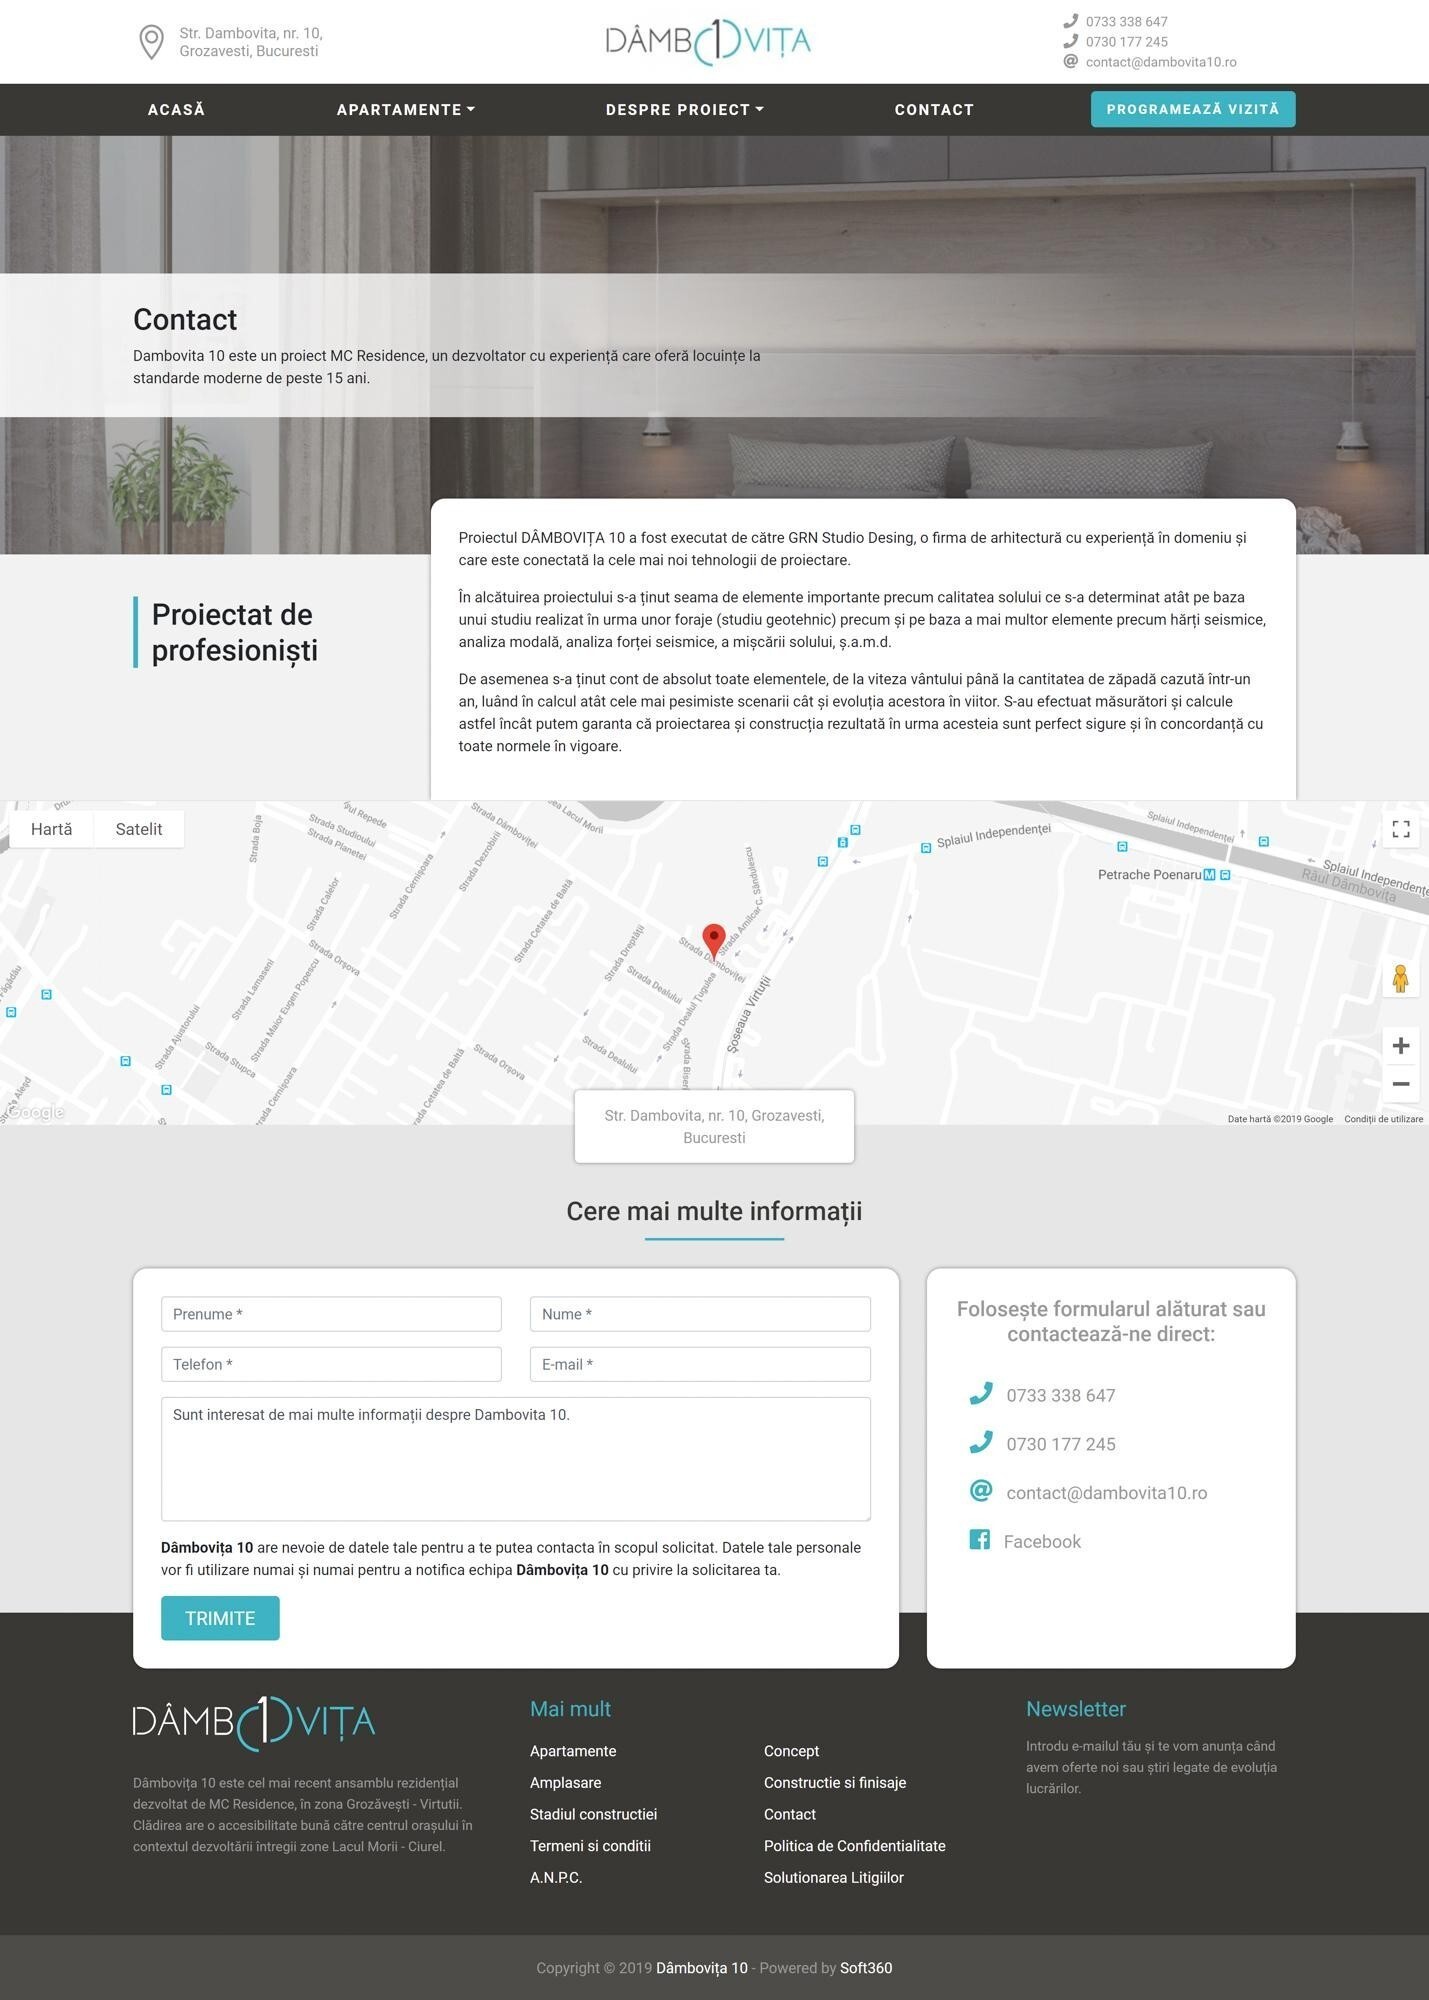Click the Prenume input field
Image resolution: width=1429 pixels, height=2000 pixels.
pos(331,1314)
